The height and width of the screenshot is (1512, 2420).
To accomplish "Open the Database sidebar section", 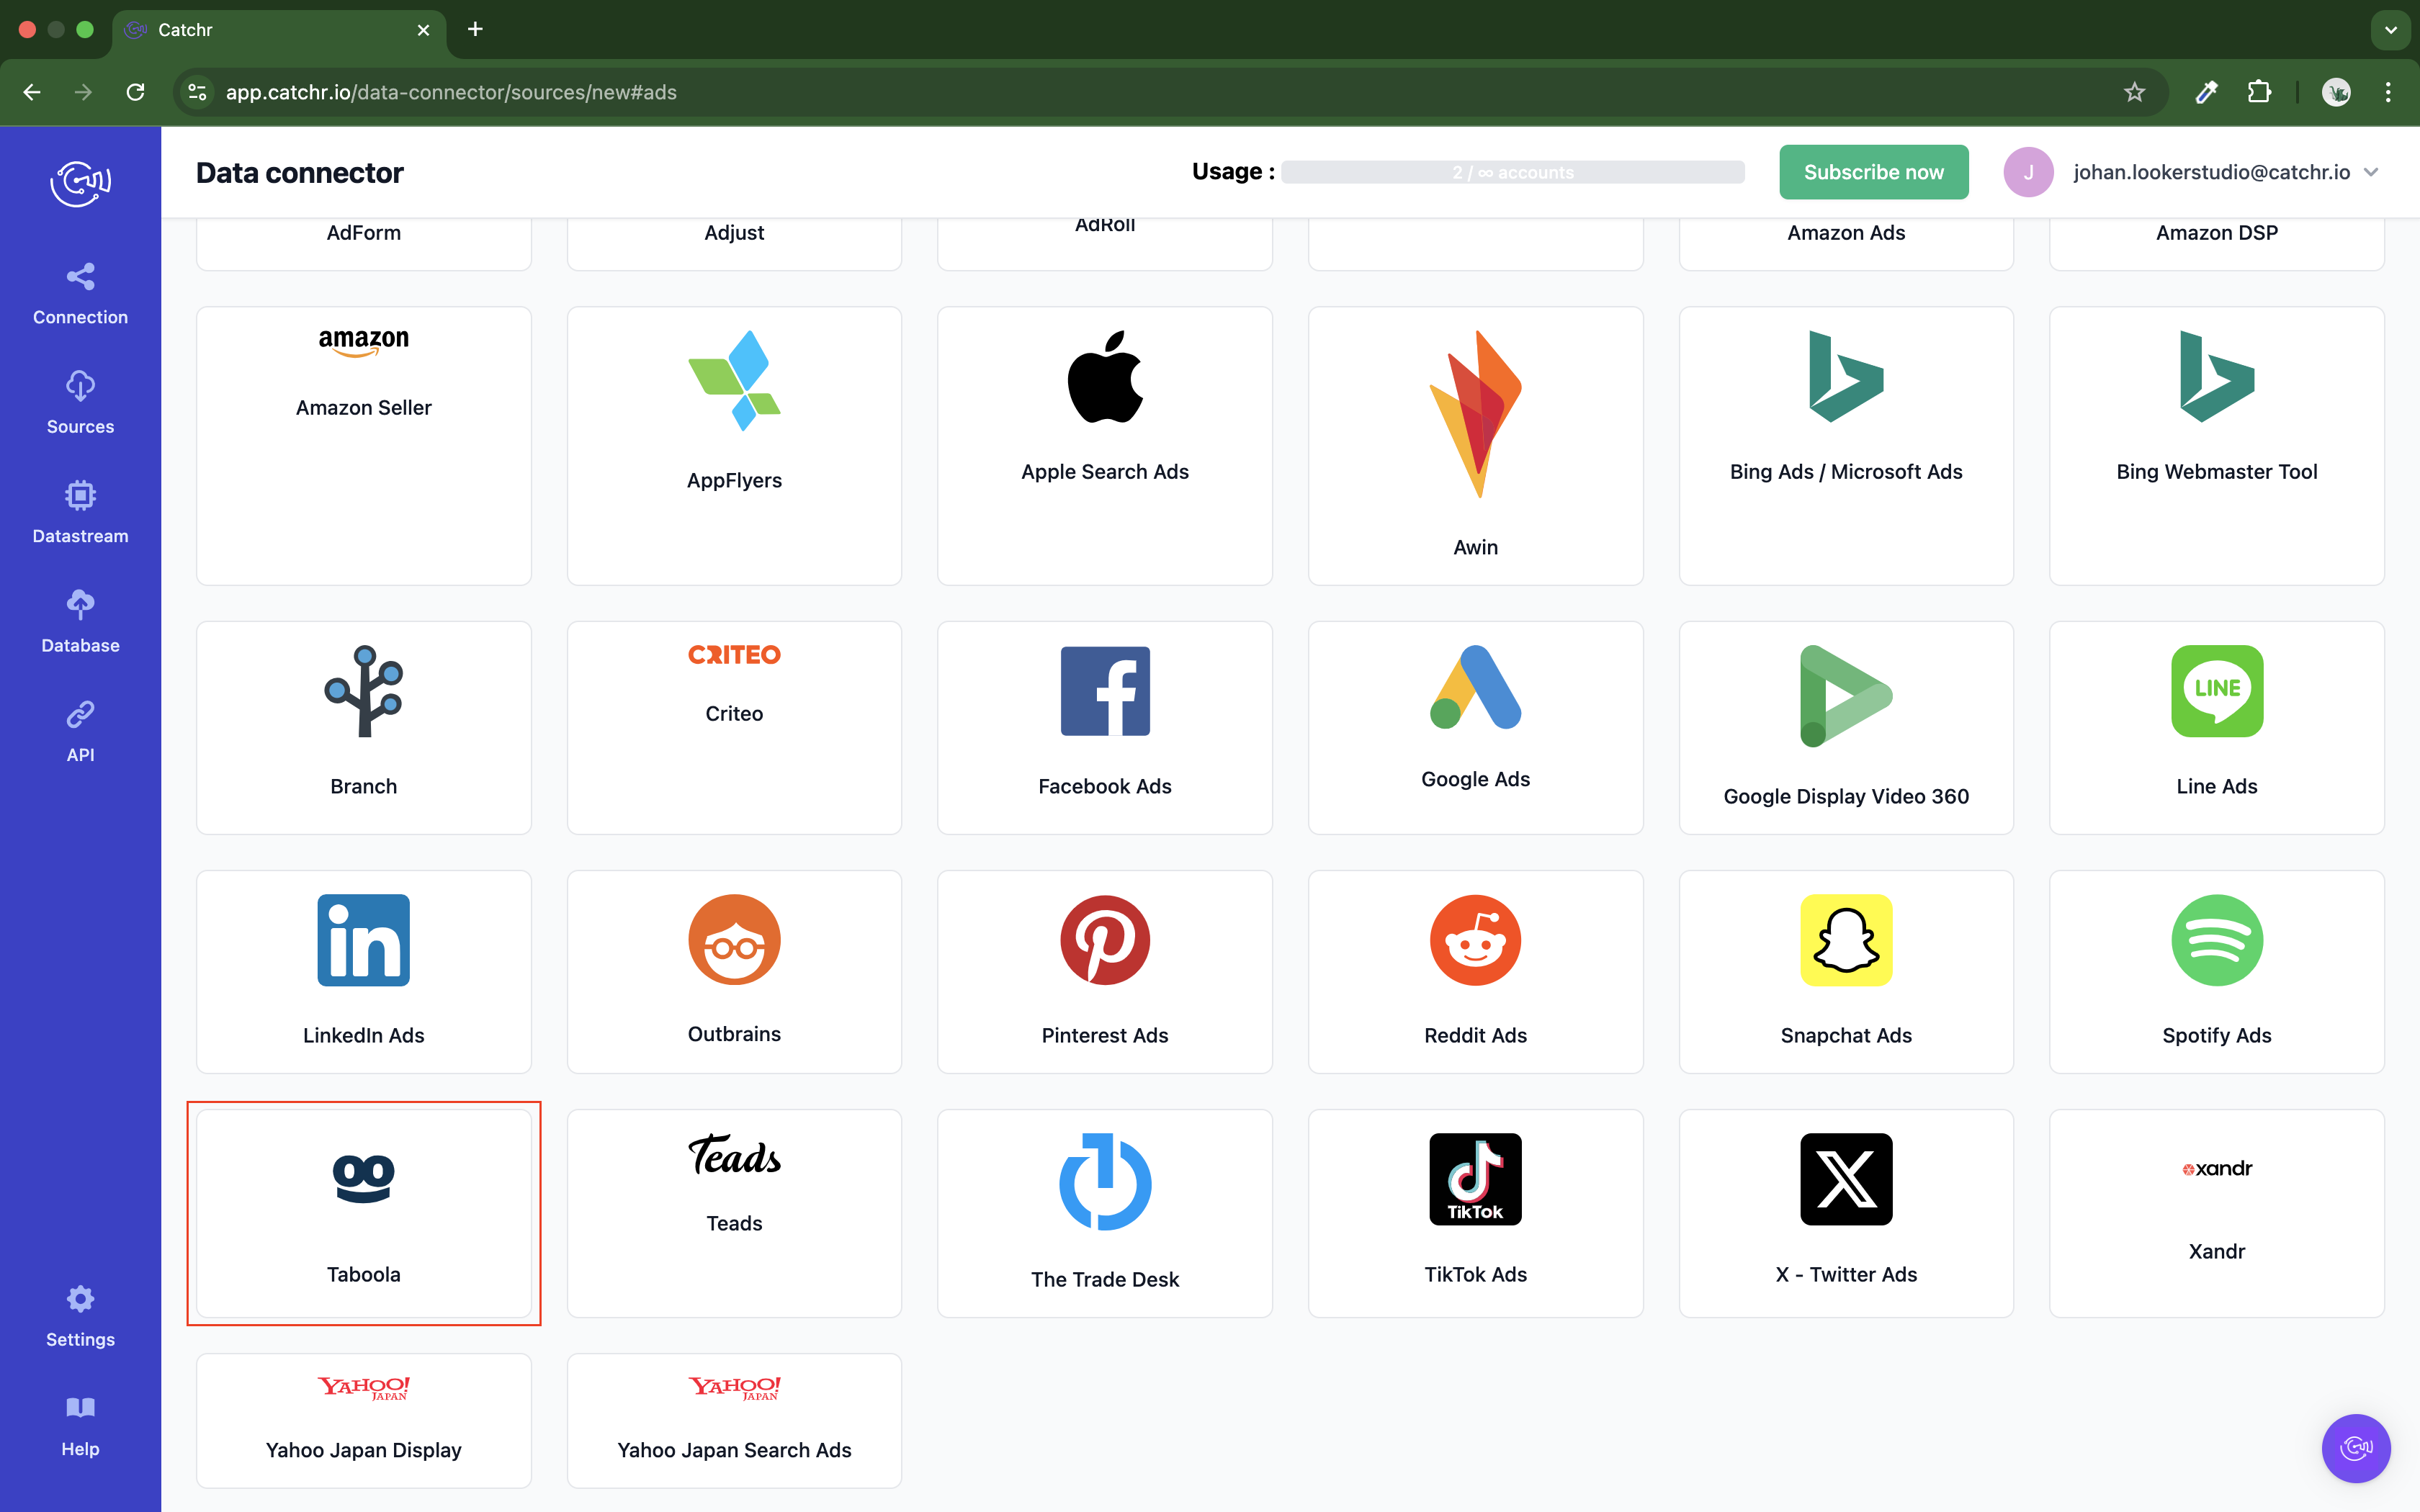I will tap(80, 622).
